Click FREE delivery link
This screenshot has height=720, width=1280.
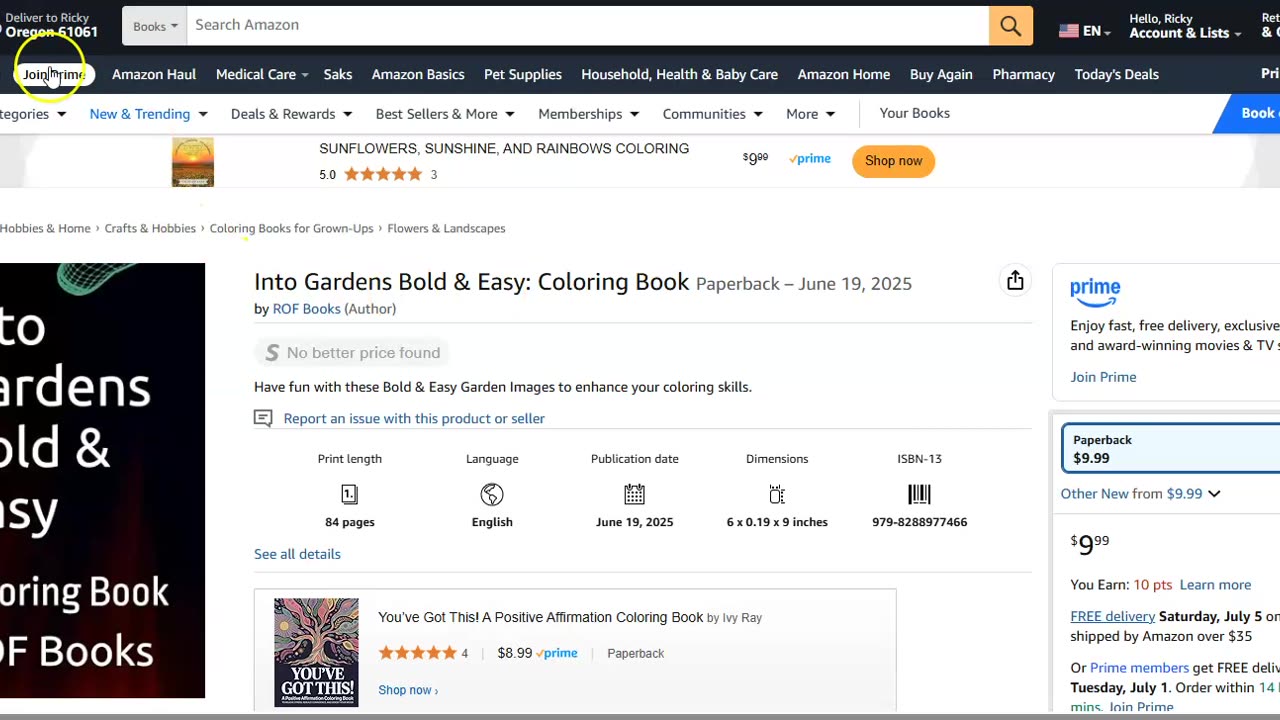click(1112, 616)
